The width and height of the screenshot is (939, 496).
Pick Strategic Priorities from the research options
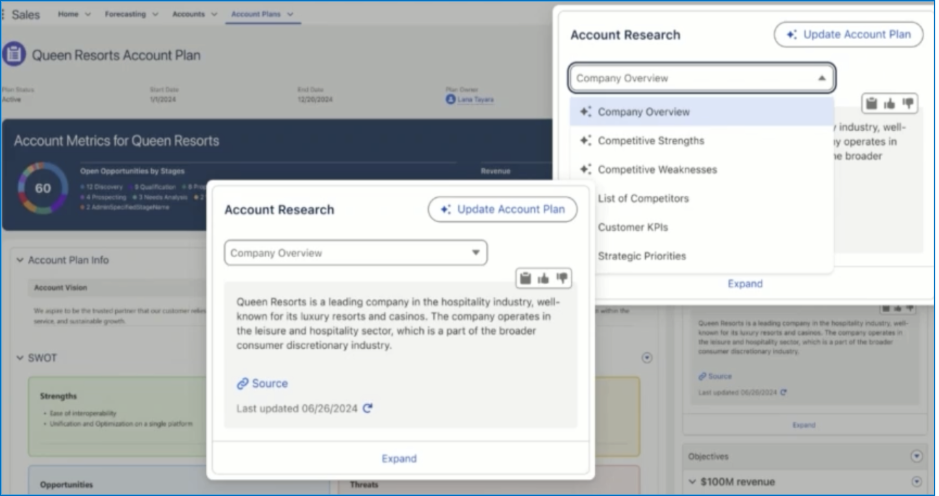pyautogui.click(x=641, y=256)
